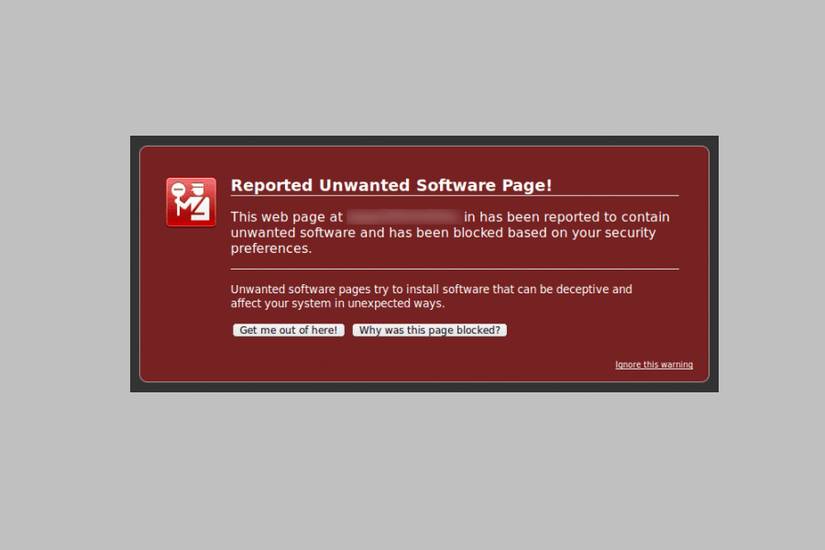Click the Reported Unwanted Software Page! heading
The height and width of the screenshot is (550, 825).
(x=391, y=185)
